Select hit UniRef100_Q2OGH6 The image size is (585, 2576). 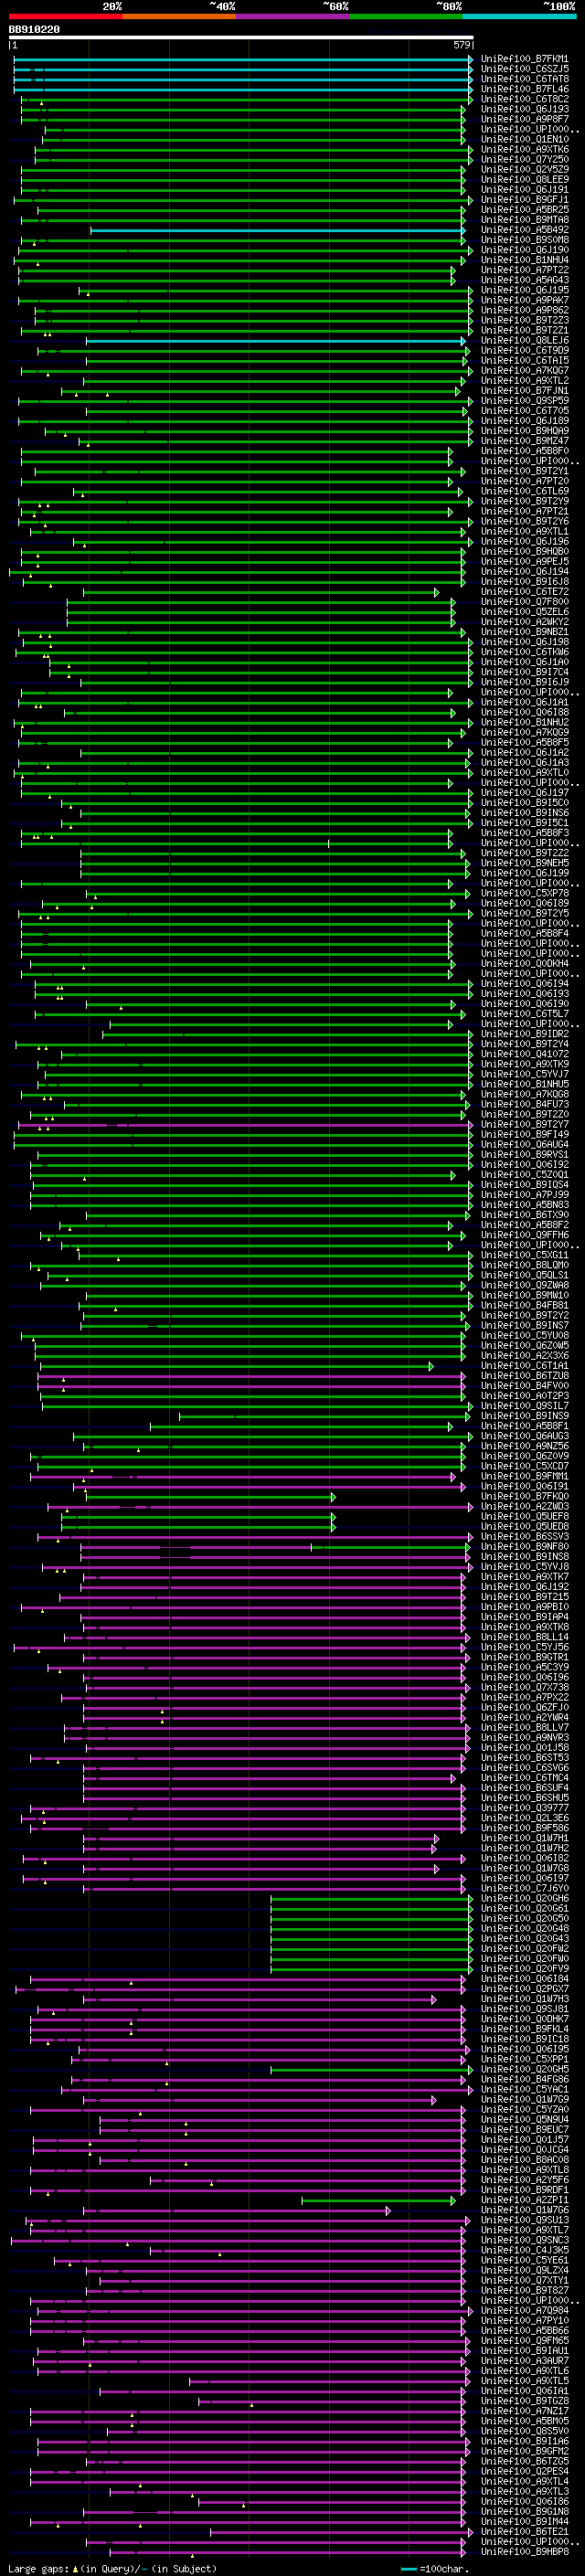coord(525,1898)
